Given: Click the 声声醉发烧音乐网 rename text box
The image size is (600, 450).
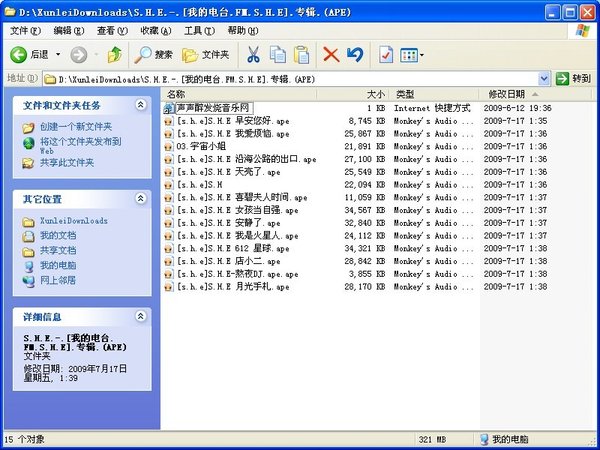Looking at the screenshot, I should 214,108.
